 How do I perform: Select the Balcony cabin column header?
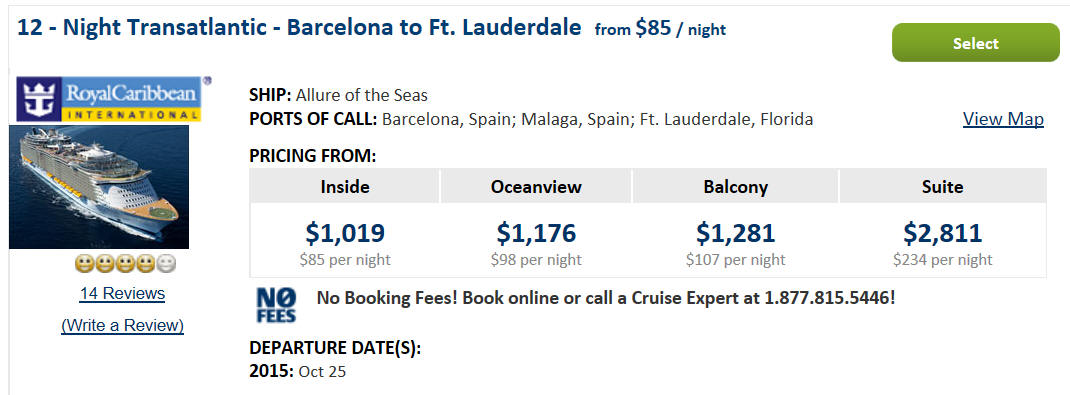[x=736, y=186]
